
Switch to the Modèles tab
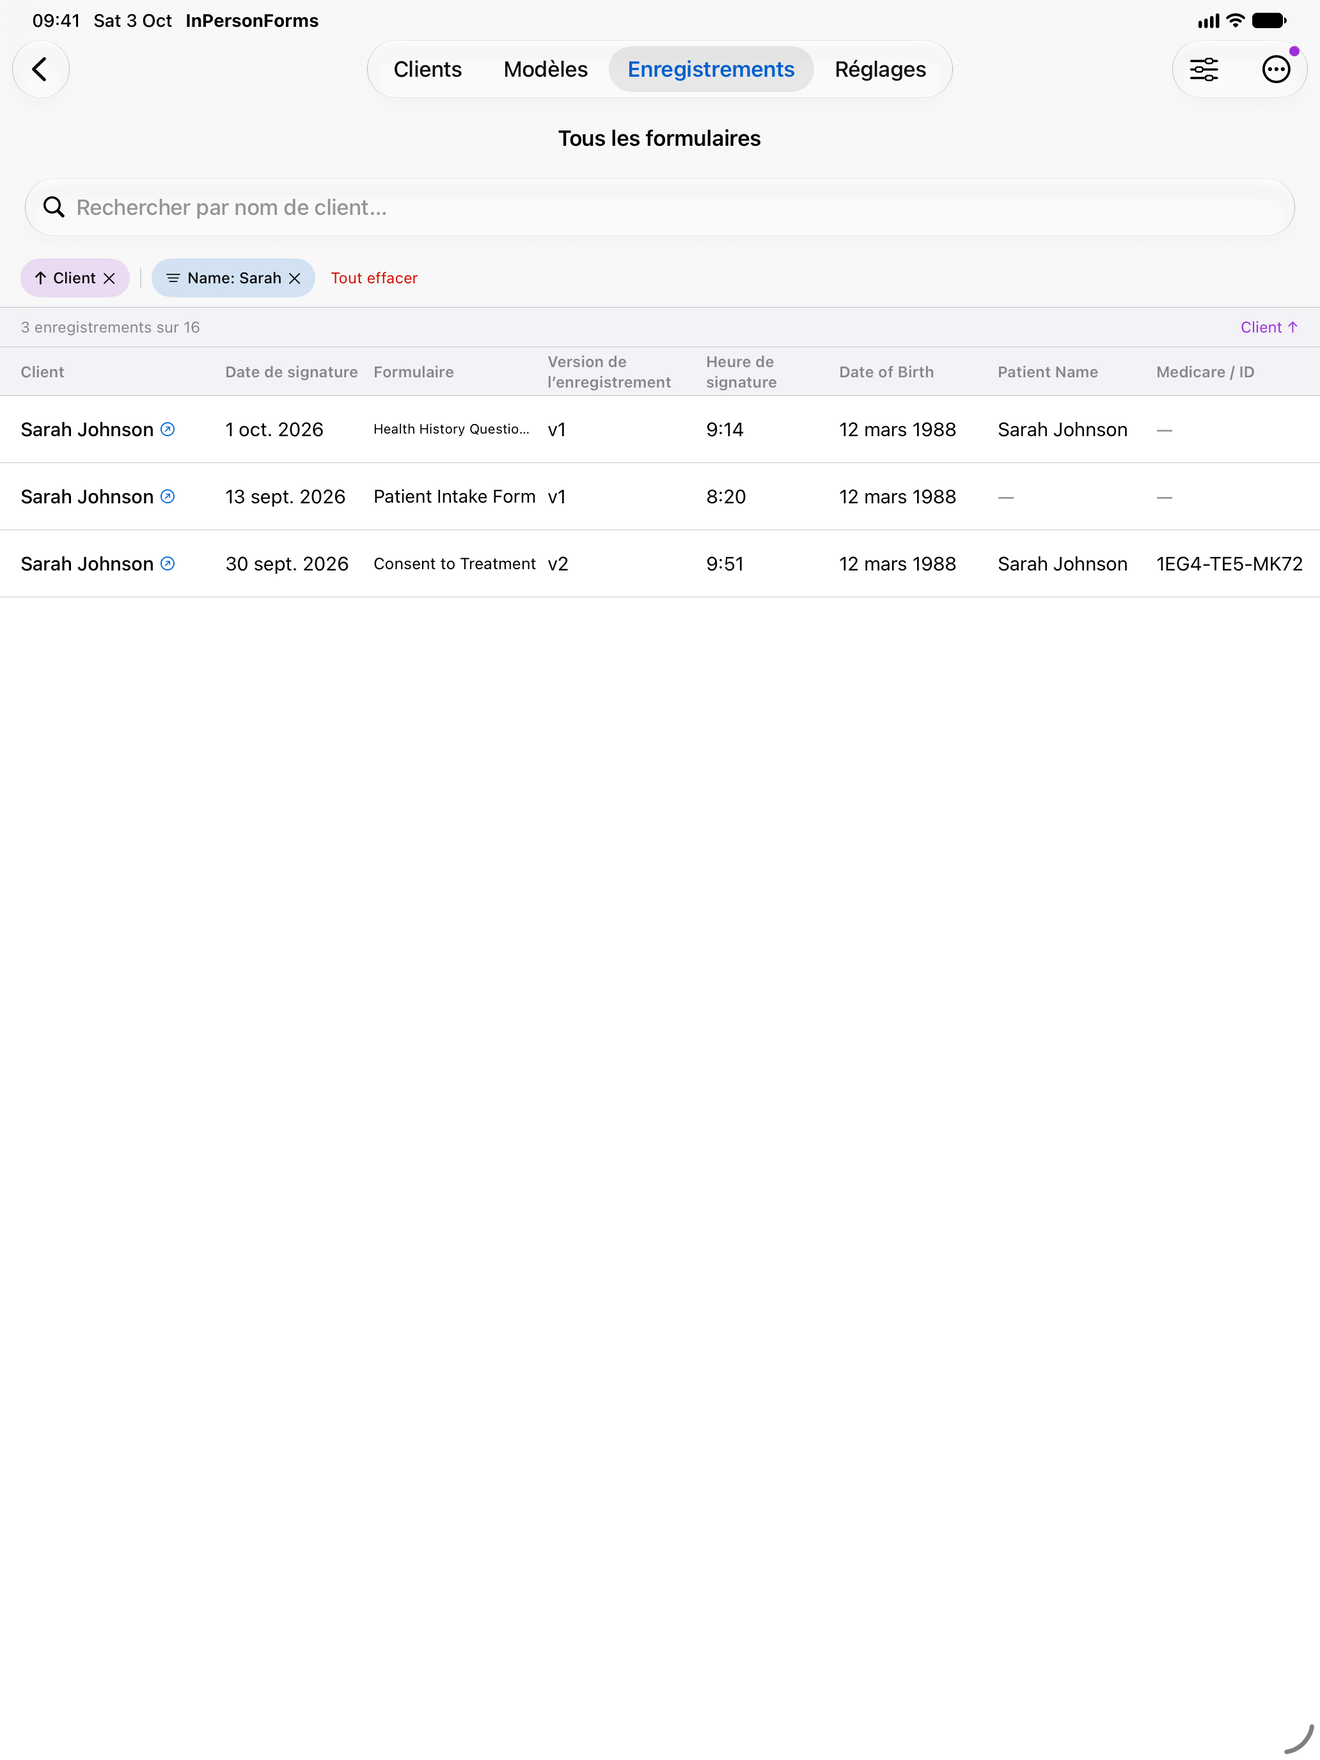(x=545, y=69)
